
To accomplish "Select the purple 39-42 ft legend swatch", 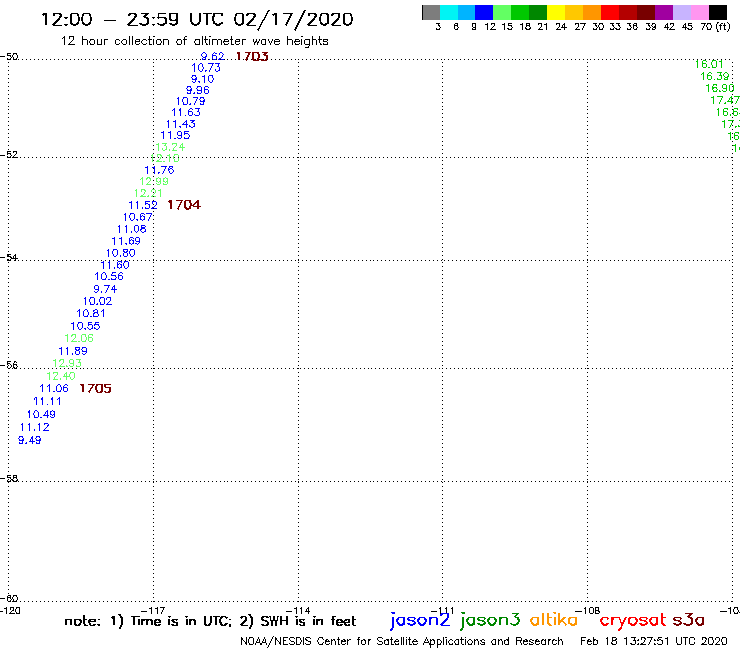I will click(664, 12).
